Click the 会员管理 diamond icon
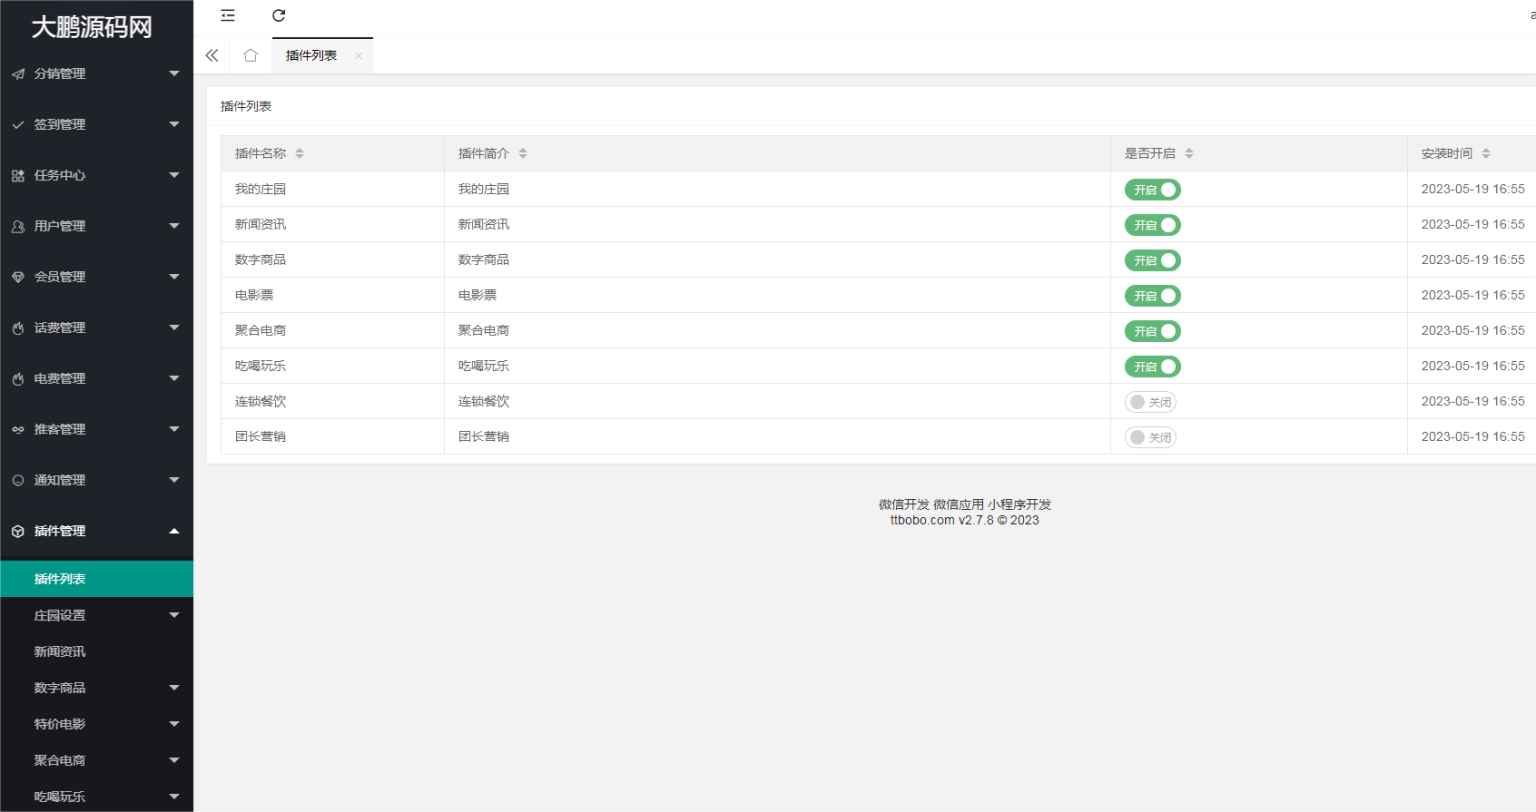Viewport: 1536px width, 812px height. click(18, 277)
